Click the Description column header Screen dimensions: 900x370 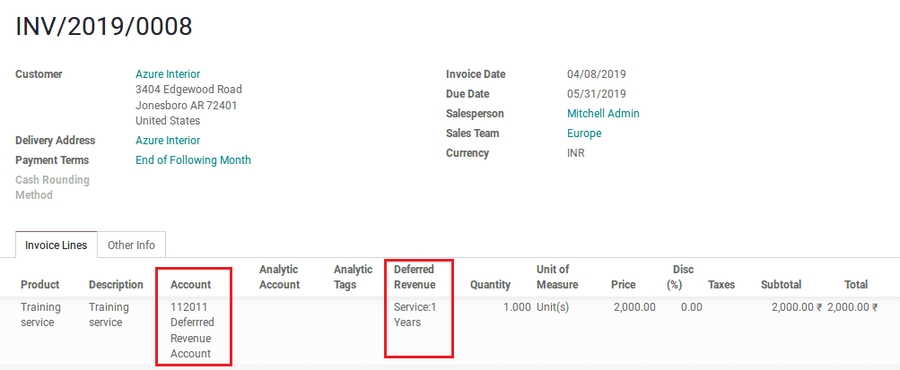116,285
